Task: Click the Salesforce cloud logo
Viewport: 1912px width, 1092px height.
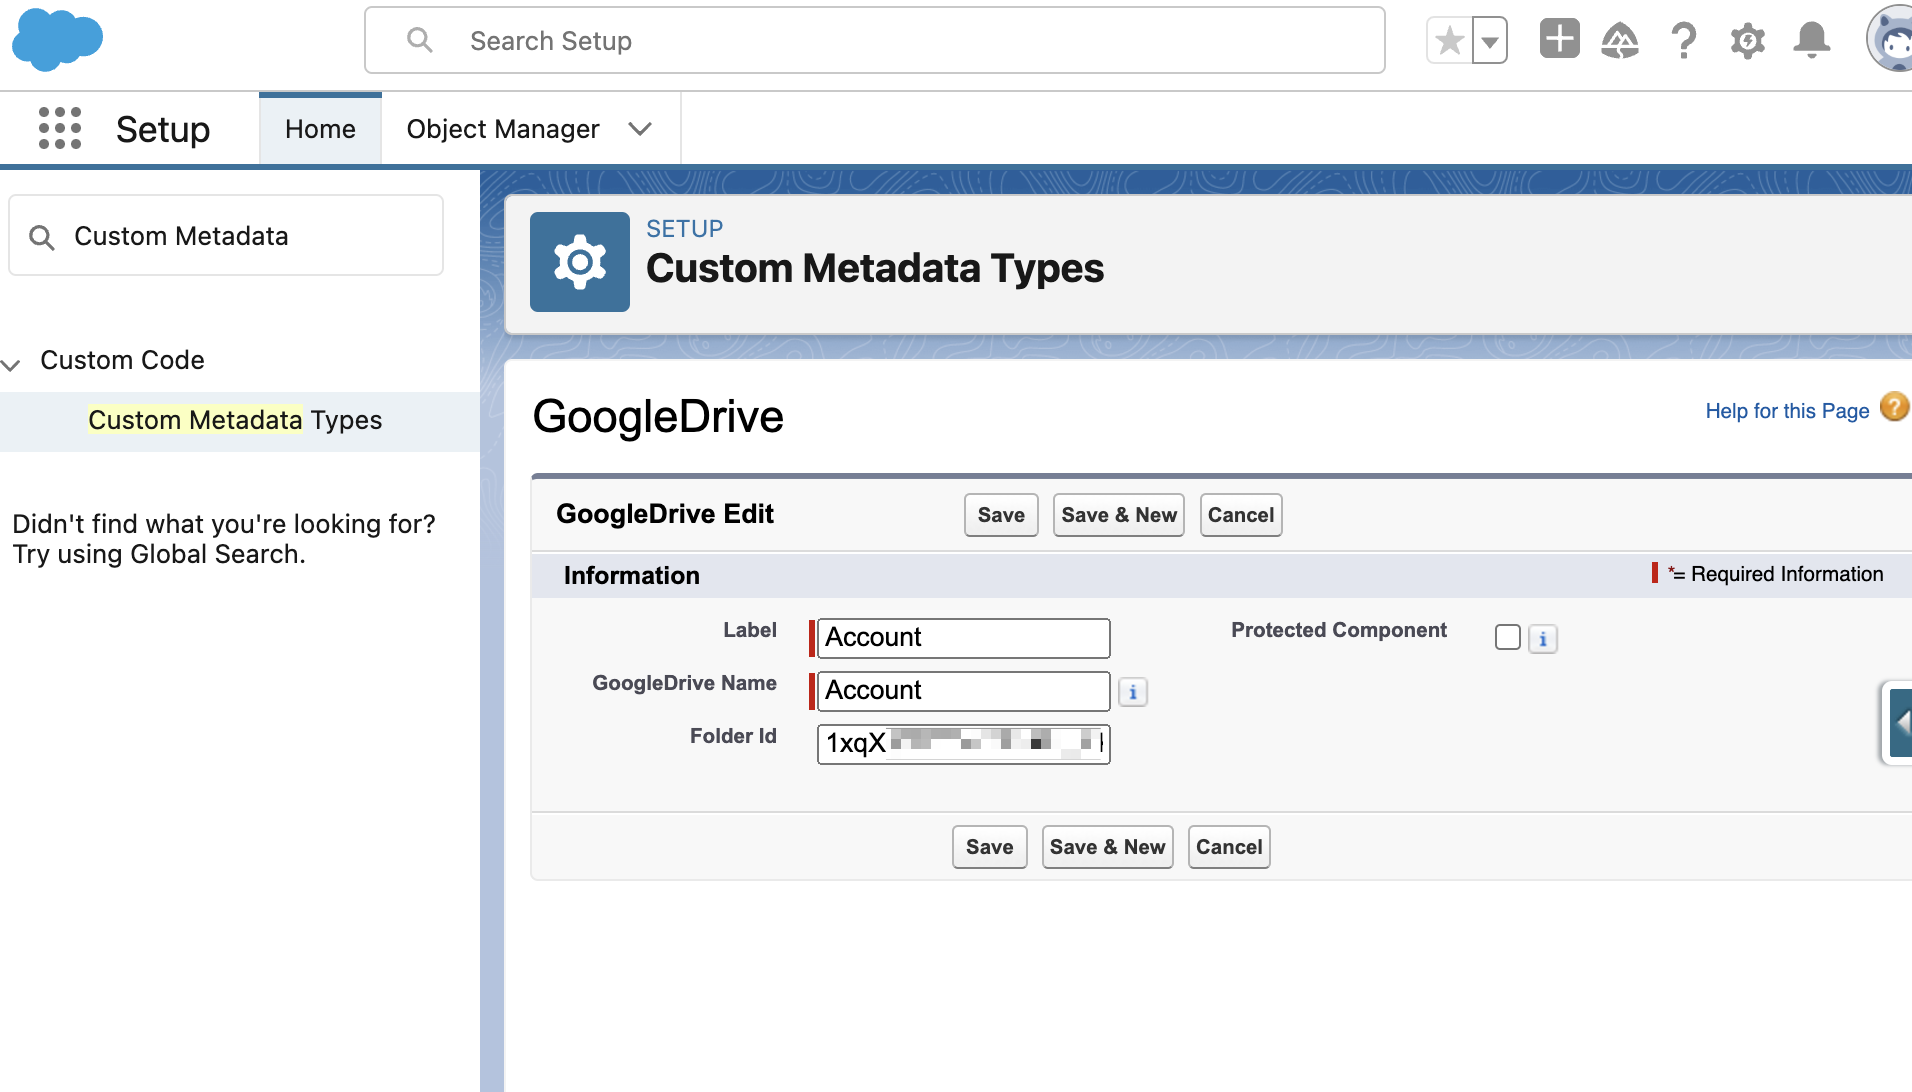Action: pos(57,40)
